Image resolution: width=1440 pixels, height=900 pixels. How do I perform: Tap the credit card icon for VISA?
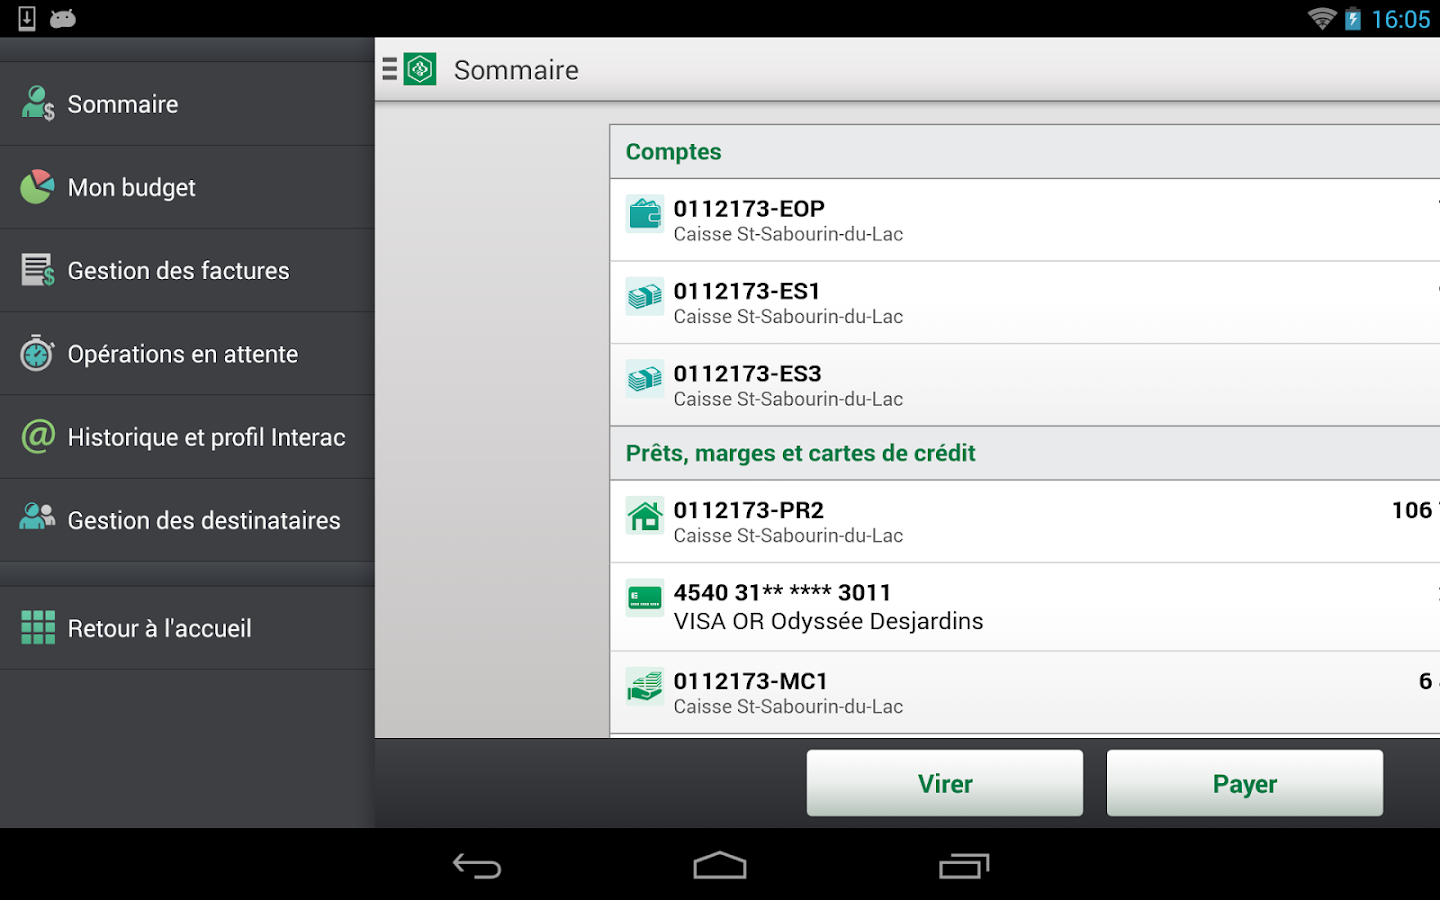(645, 598)
